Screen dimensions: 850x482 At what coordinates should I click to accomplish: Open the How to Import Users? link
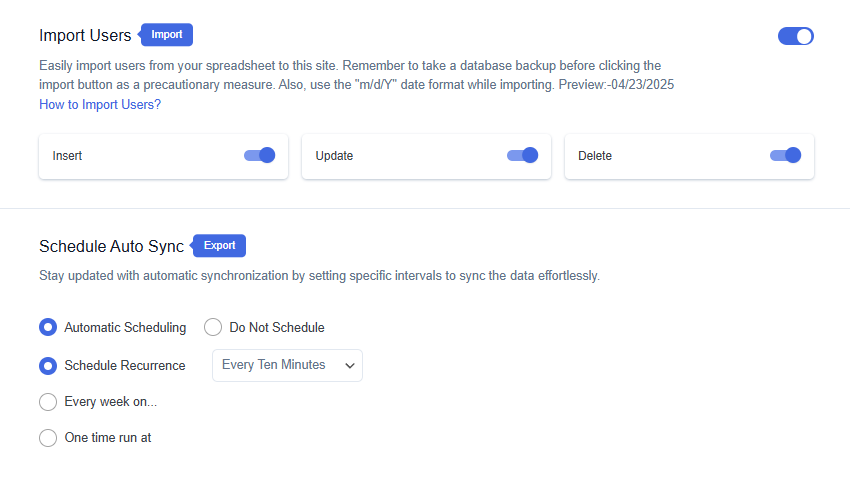click(100, 105)
